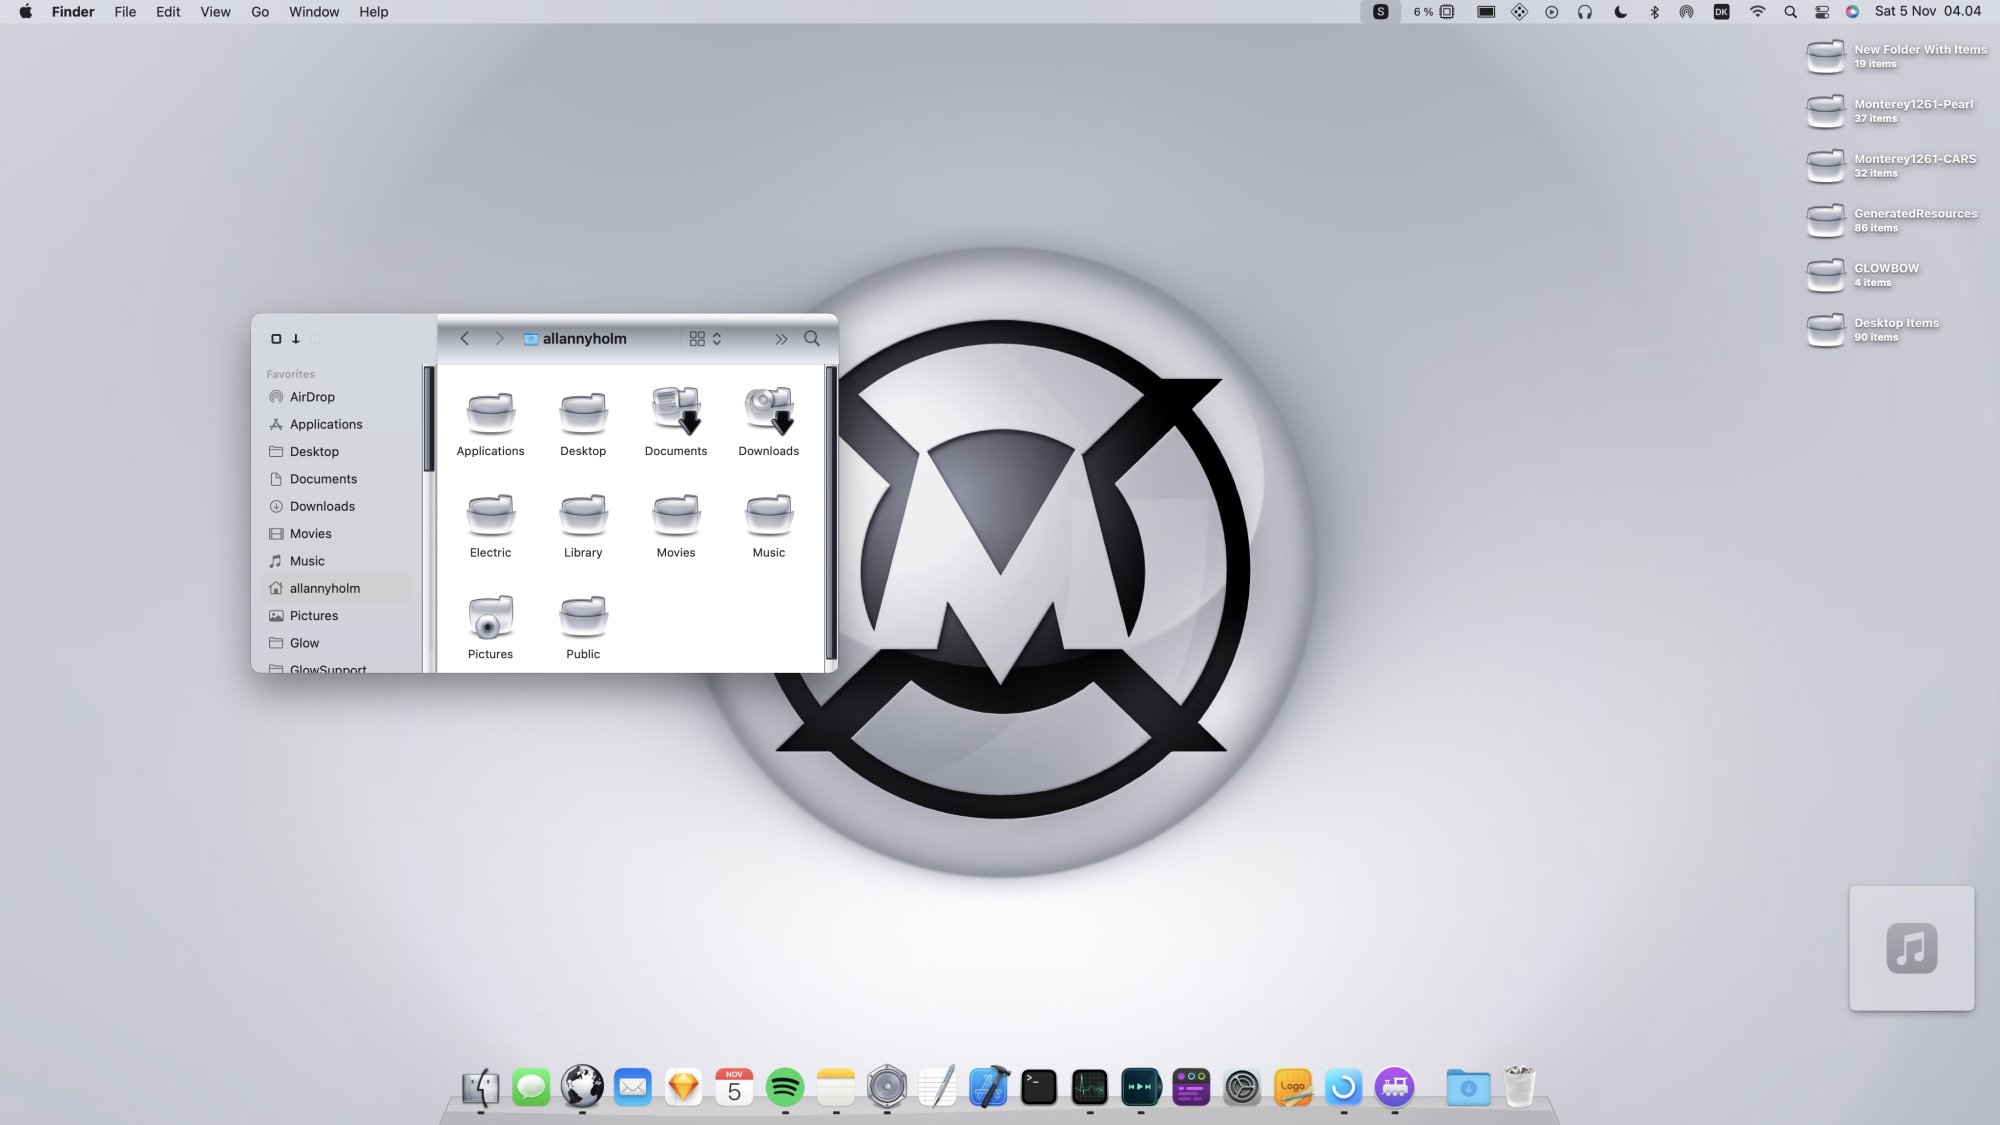Click the Finder search magnifier icon
The width and height of the screenshot is (2000, 1125).
(x=812, y=339)
